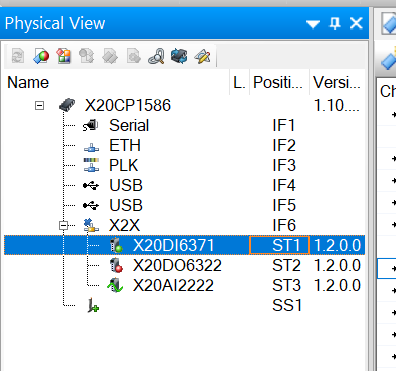Click the blue arrows hardware update icon
396x371 pixels.
pyautogui.click(x=179, y=56)
